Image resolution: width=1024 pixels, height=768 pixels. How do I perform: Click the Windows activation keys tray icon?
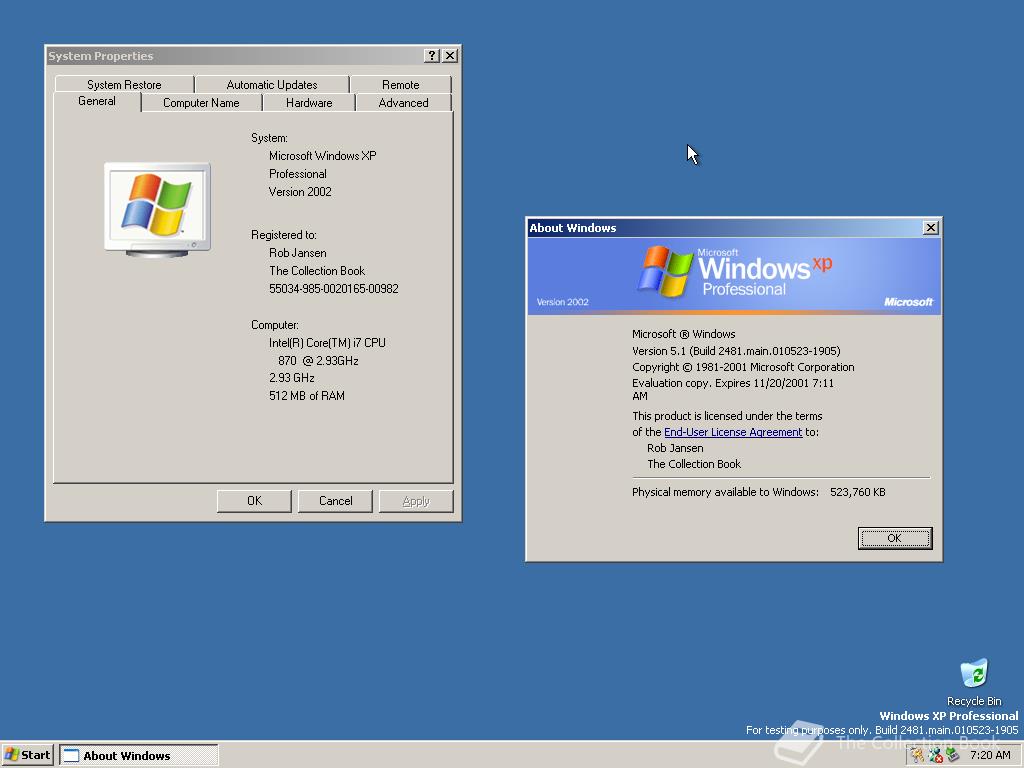click(x=918, y=756)
